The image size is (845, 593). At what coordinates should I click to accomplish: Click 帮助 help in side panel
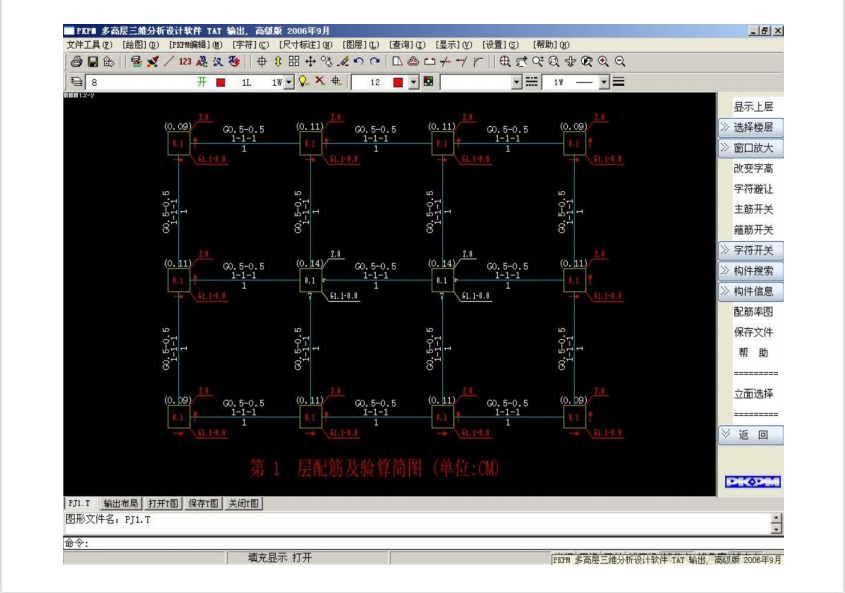(x=753, y=353)
